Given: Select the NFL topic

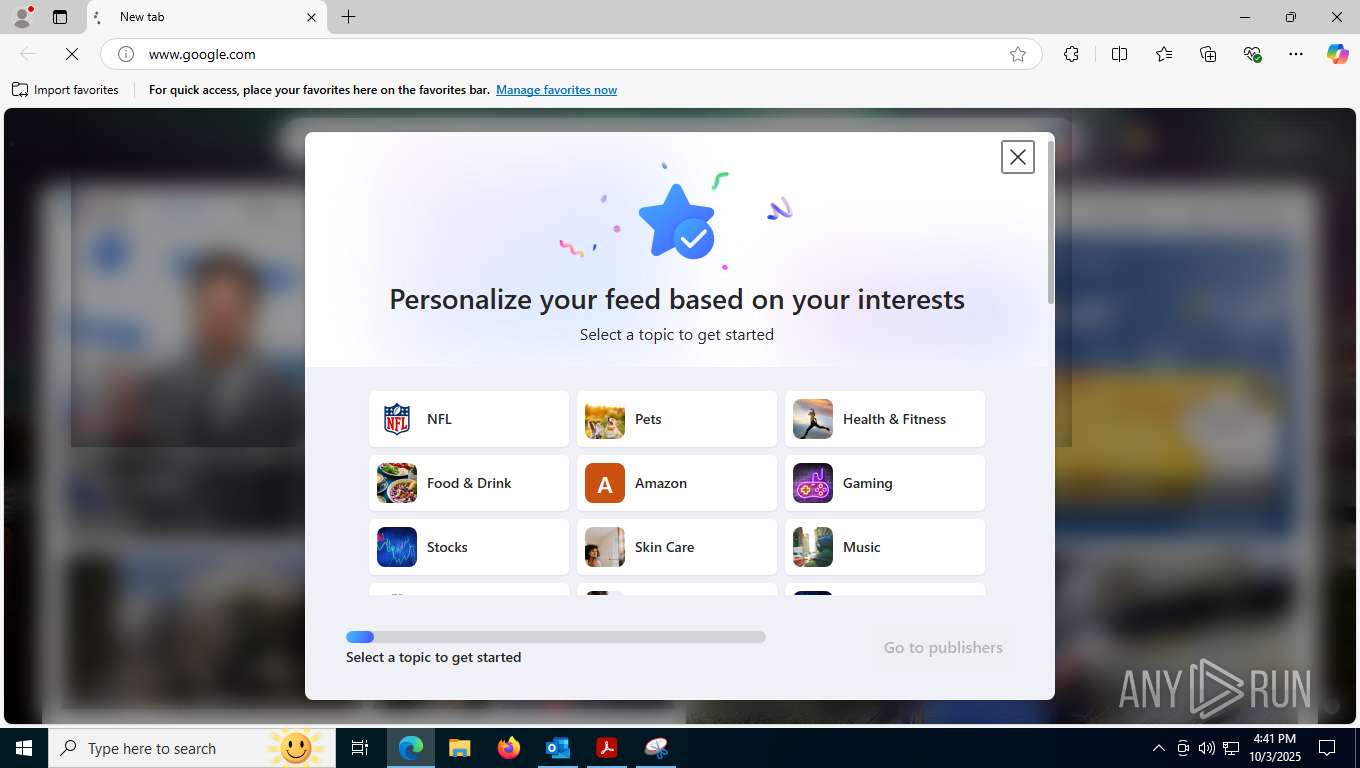Looking at the screenshot, I should point(469,419).
